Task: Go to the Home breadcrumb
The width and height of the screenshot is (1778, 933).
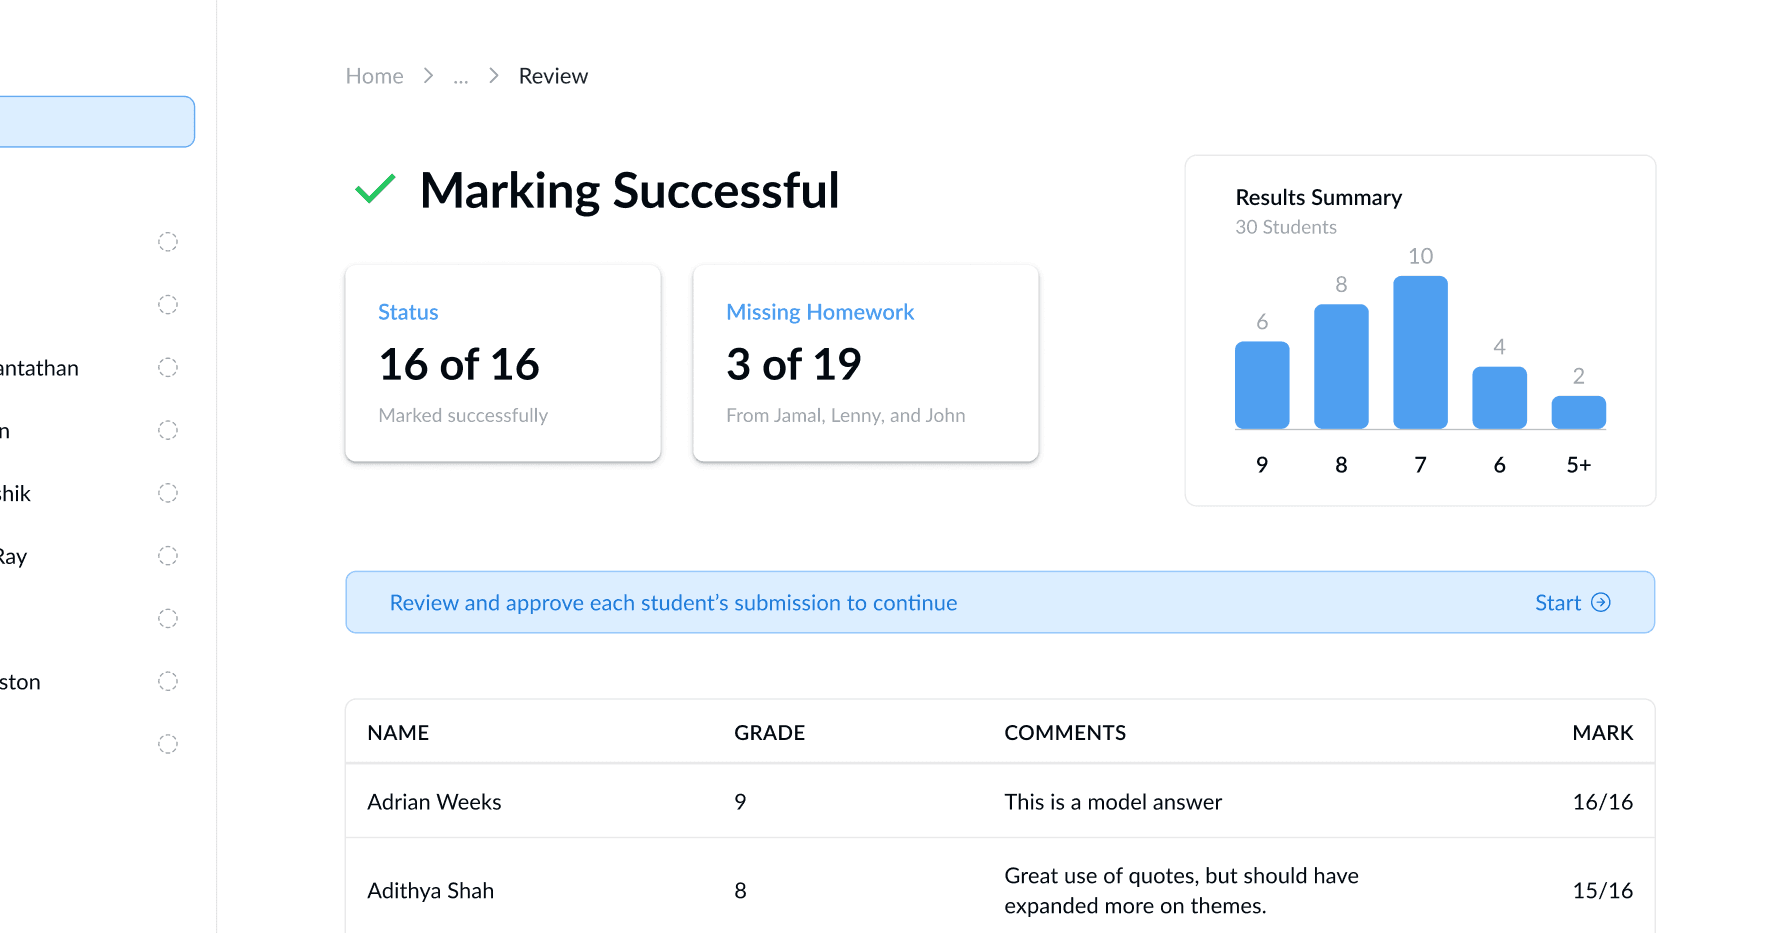Action: pyautogui.click(x=374, y=76)
